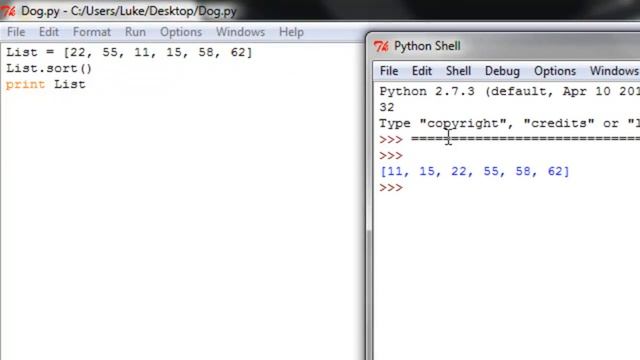Screen dimensions: 640x360
Task: Open the Windows menu in Python Shell
Action: pyautogui.click(x=614, y=71)
